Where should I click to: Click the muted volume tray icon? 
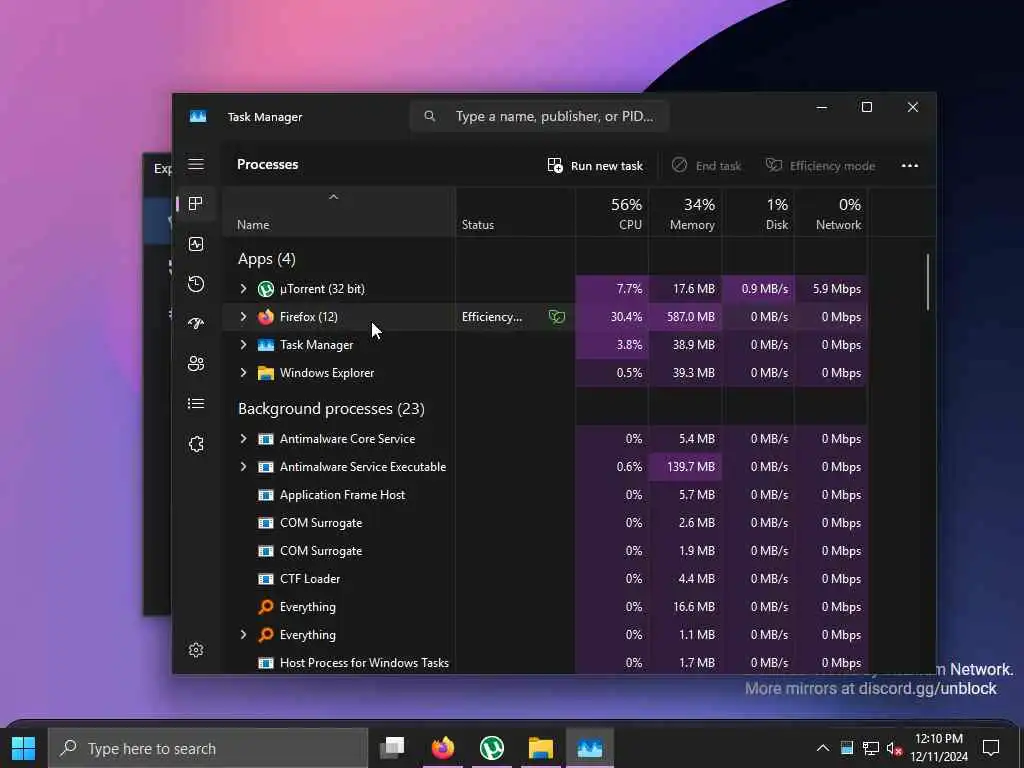(895, 748)
